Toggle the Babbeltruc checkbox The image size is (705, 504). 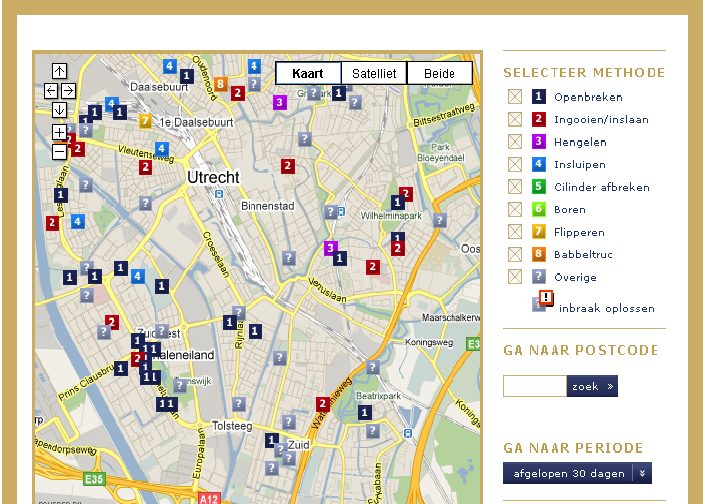coord(515,254)
